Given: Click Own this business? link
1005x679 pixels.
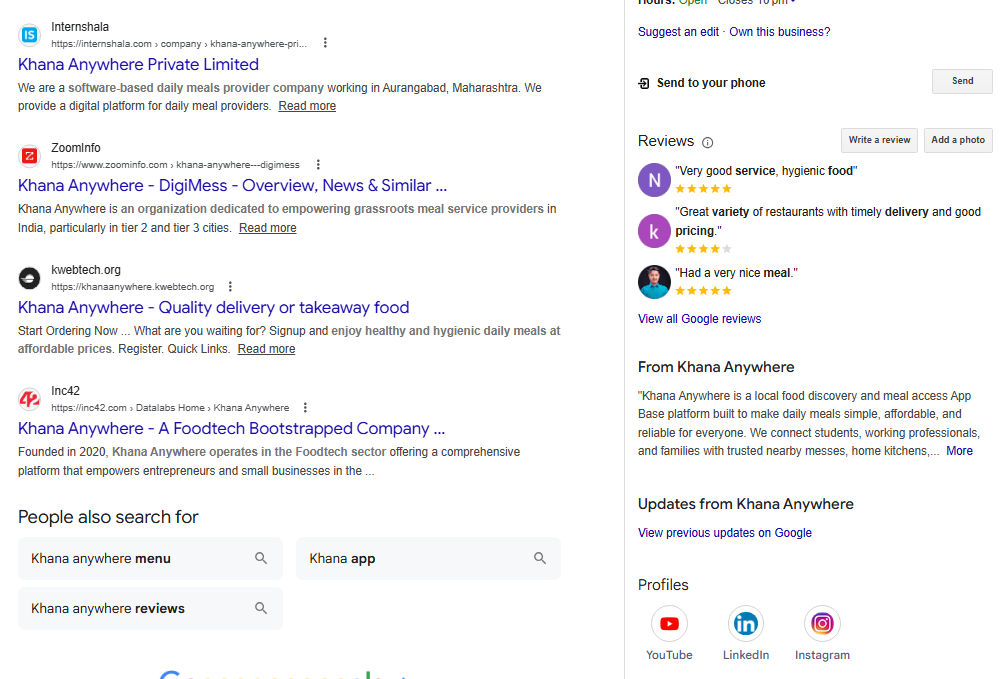Looking at the screenshot, I should (x=779, y=32).
